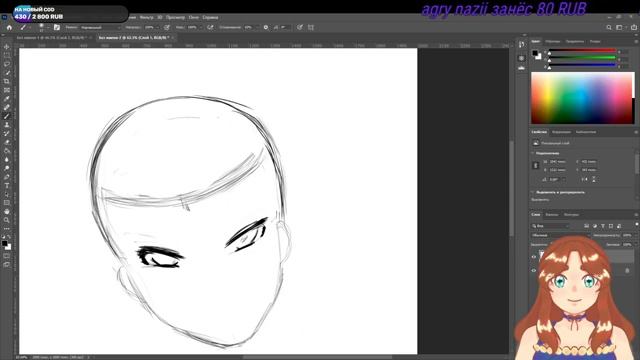Collapse the Transform section in Properties
Viewport: 640px width, 360px height.
533,153
